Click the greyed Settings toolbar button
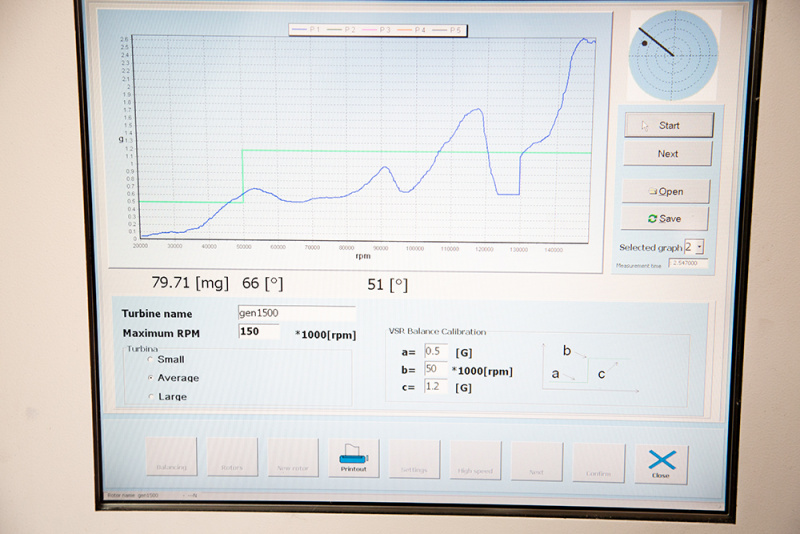The width and height of the screenshot is (800, 534). [x=414, y=459]
